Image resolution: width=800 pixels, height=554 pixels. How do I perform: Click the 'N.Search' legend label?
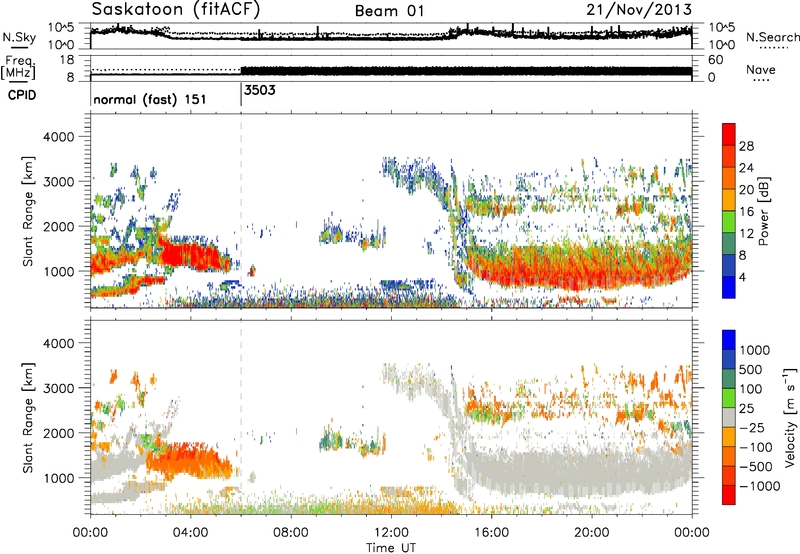[x=773, y=37]
